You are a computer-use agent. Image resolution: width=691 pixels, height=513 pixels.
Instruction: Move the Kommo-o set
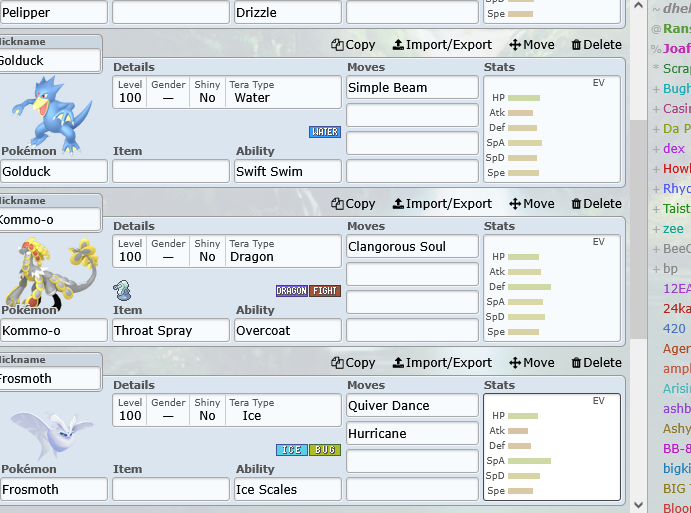point(532,203)
